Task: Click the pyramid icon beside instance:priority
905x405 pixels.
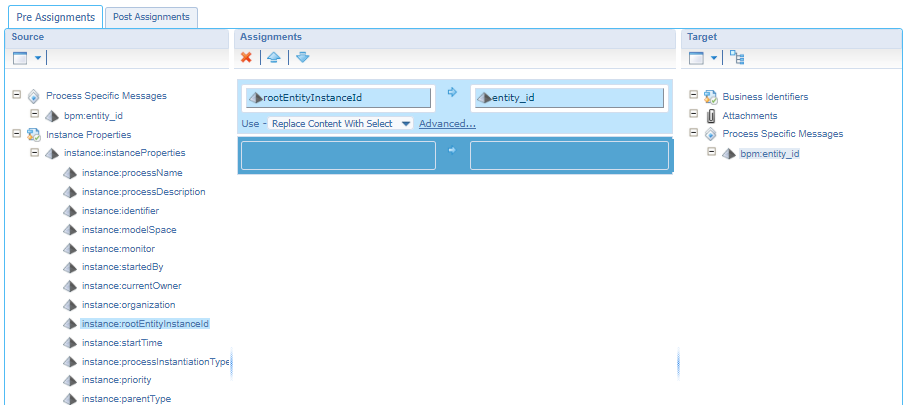Action: tap(70, 381)
